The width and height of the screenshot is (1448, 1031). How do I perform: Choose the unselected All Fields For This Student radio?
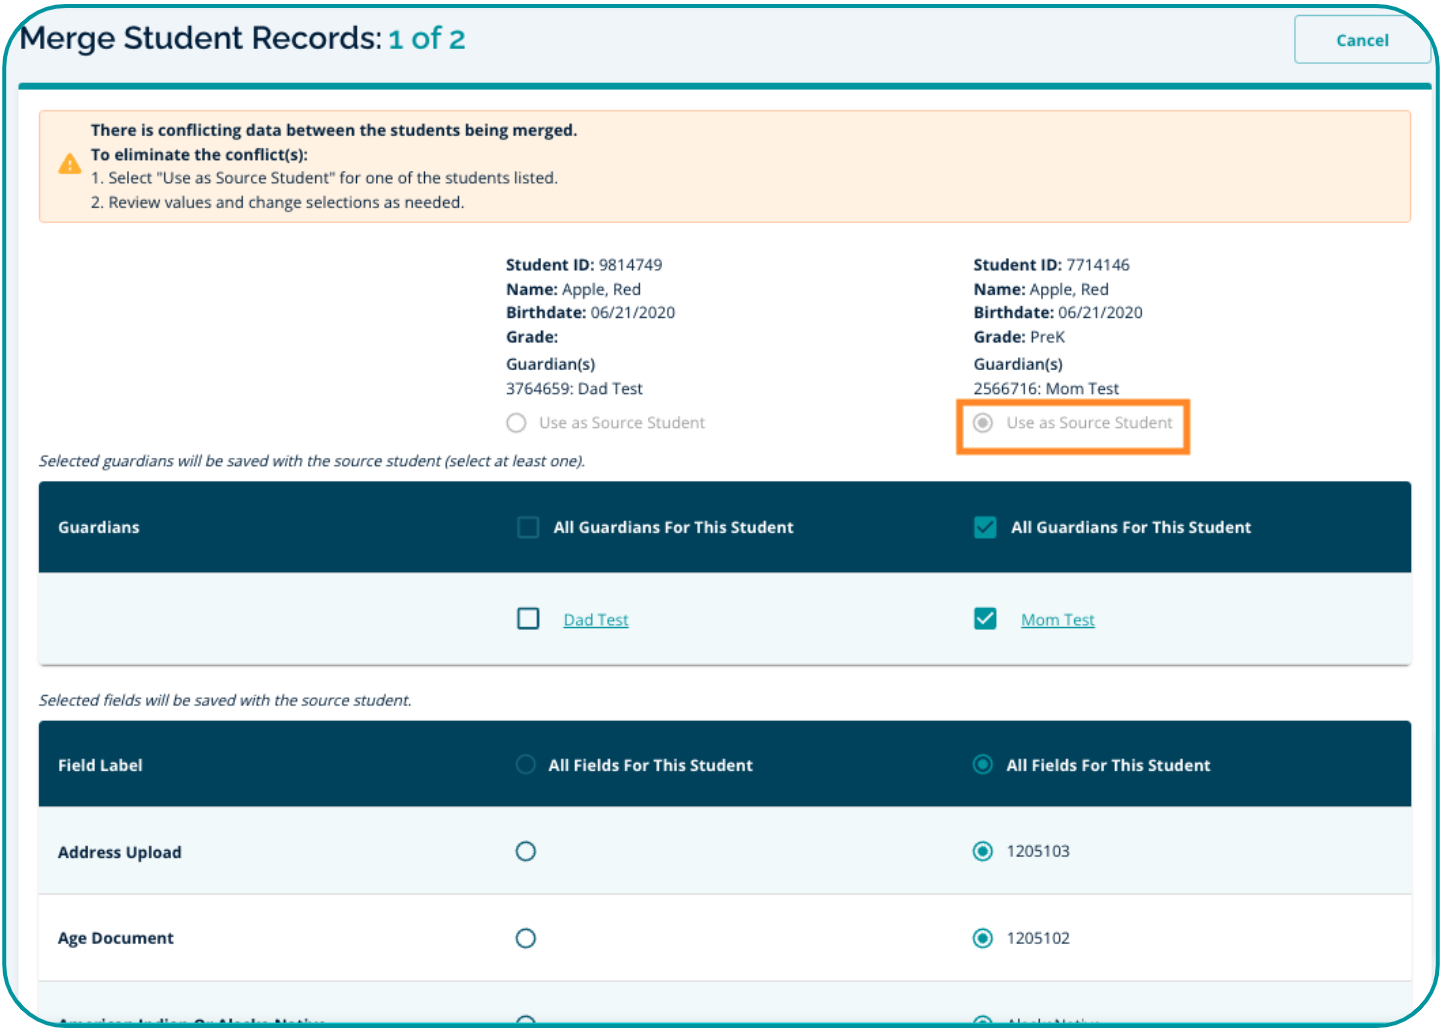click(525, 765)
